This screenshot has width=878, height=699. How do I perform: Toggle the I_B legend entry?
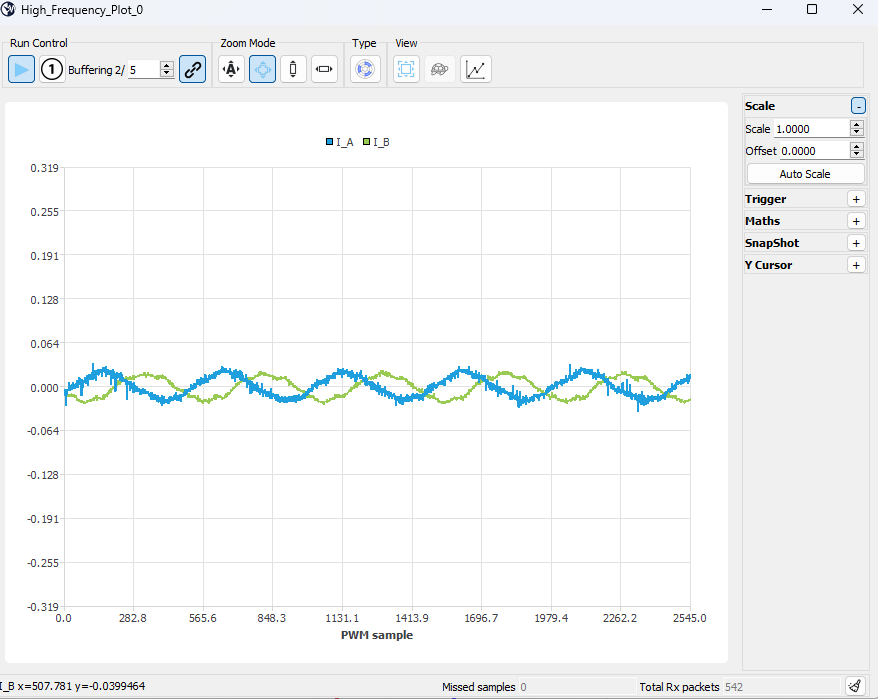tap(377, 143)
